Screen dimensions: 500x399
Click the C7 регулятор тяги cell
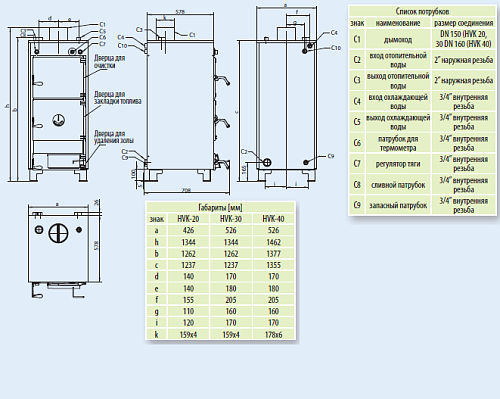click(398, 164)
